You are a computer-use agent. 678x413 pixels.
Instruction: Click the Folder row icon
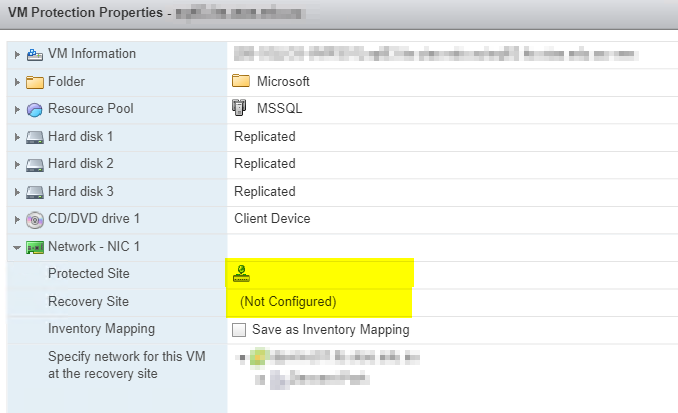point(35,82)
